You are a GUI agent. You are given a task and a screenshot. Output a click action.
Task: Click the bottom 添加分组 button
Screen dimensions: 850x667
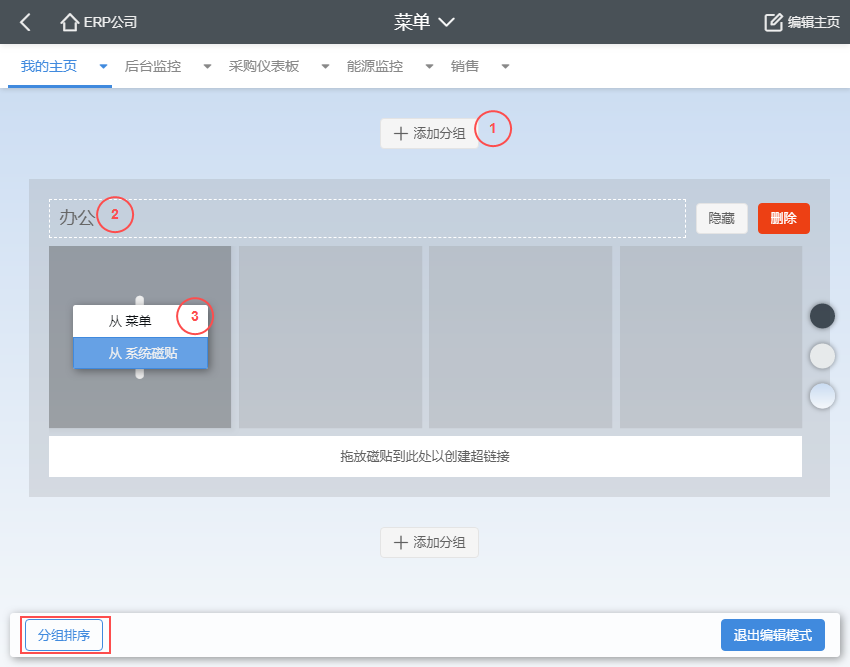(x=429, y=542)
